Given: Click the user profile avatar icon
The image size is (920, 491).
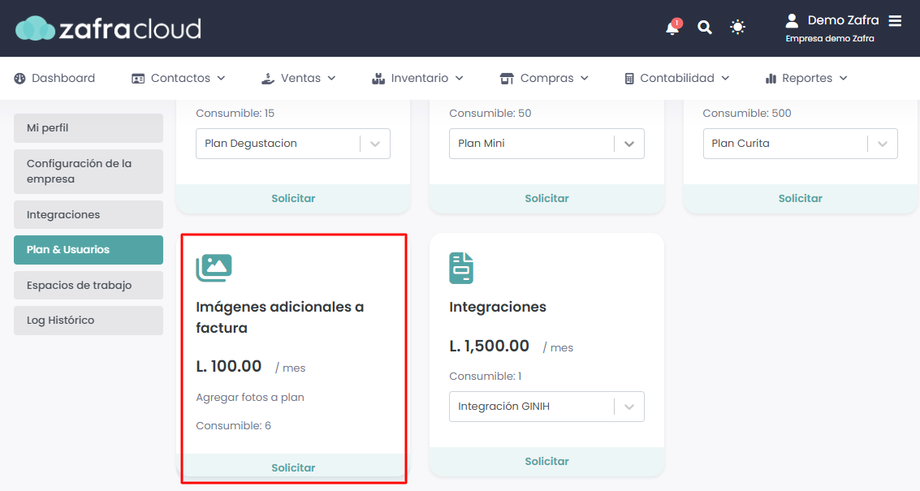Looking at the screenshot, I should tap(792, 21).
